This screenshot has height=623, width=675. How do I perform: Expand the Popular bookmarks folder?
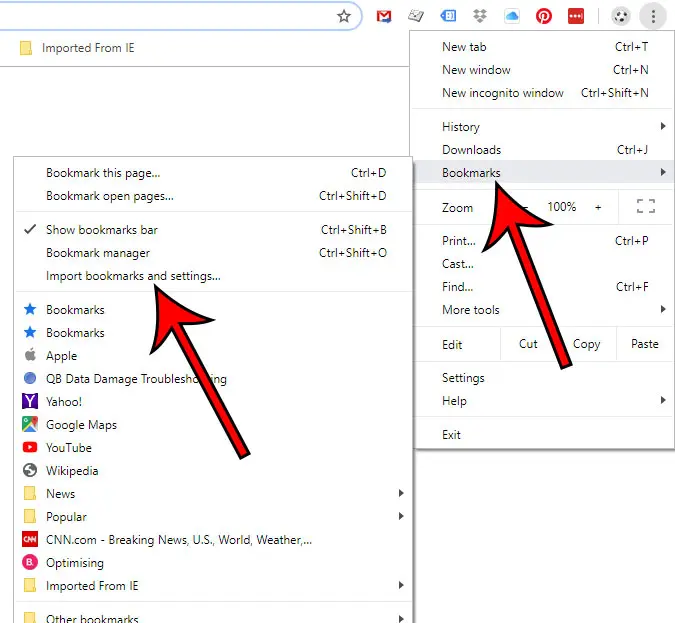click(x=66, y=517)
